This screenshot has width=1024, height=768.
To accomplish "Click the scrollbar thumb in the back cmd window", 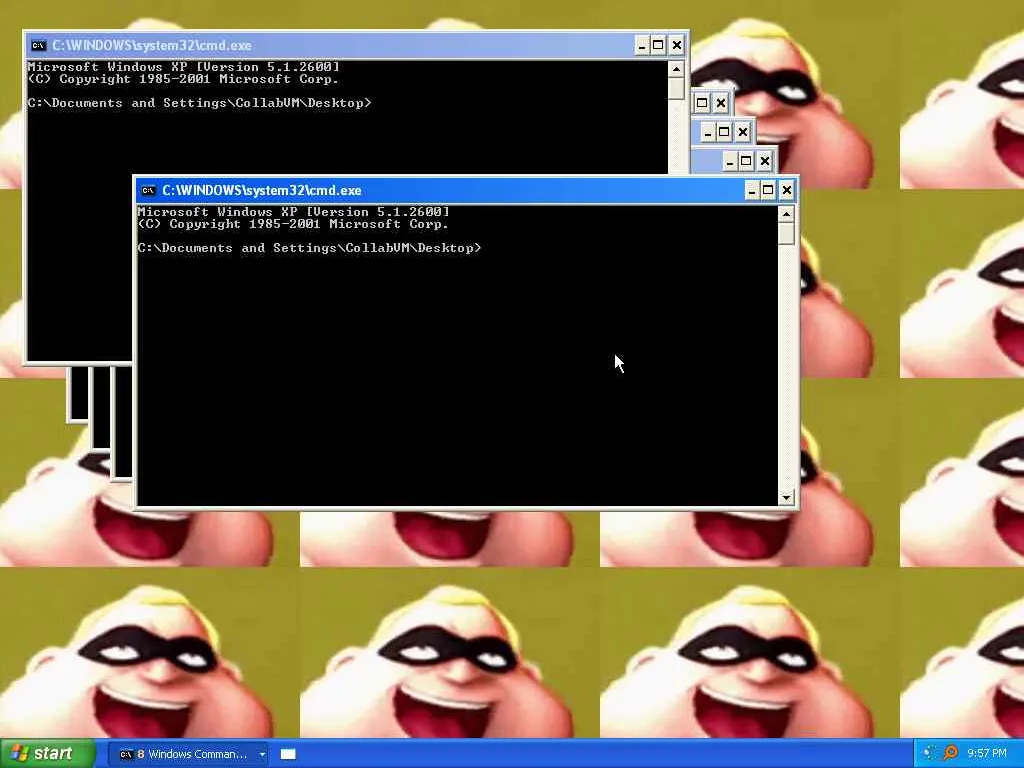I will [x=677, y=89].
